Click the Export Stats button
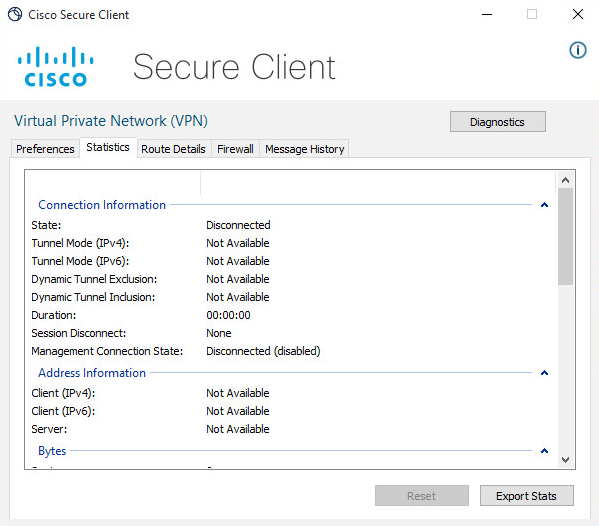Viewport: 599px width, 526px height. 526,496
